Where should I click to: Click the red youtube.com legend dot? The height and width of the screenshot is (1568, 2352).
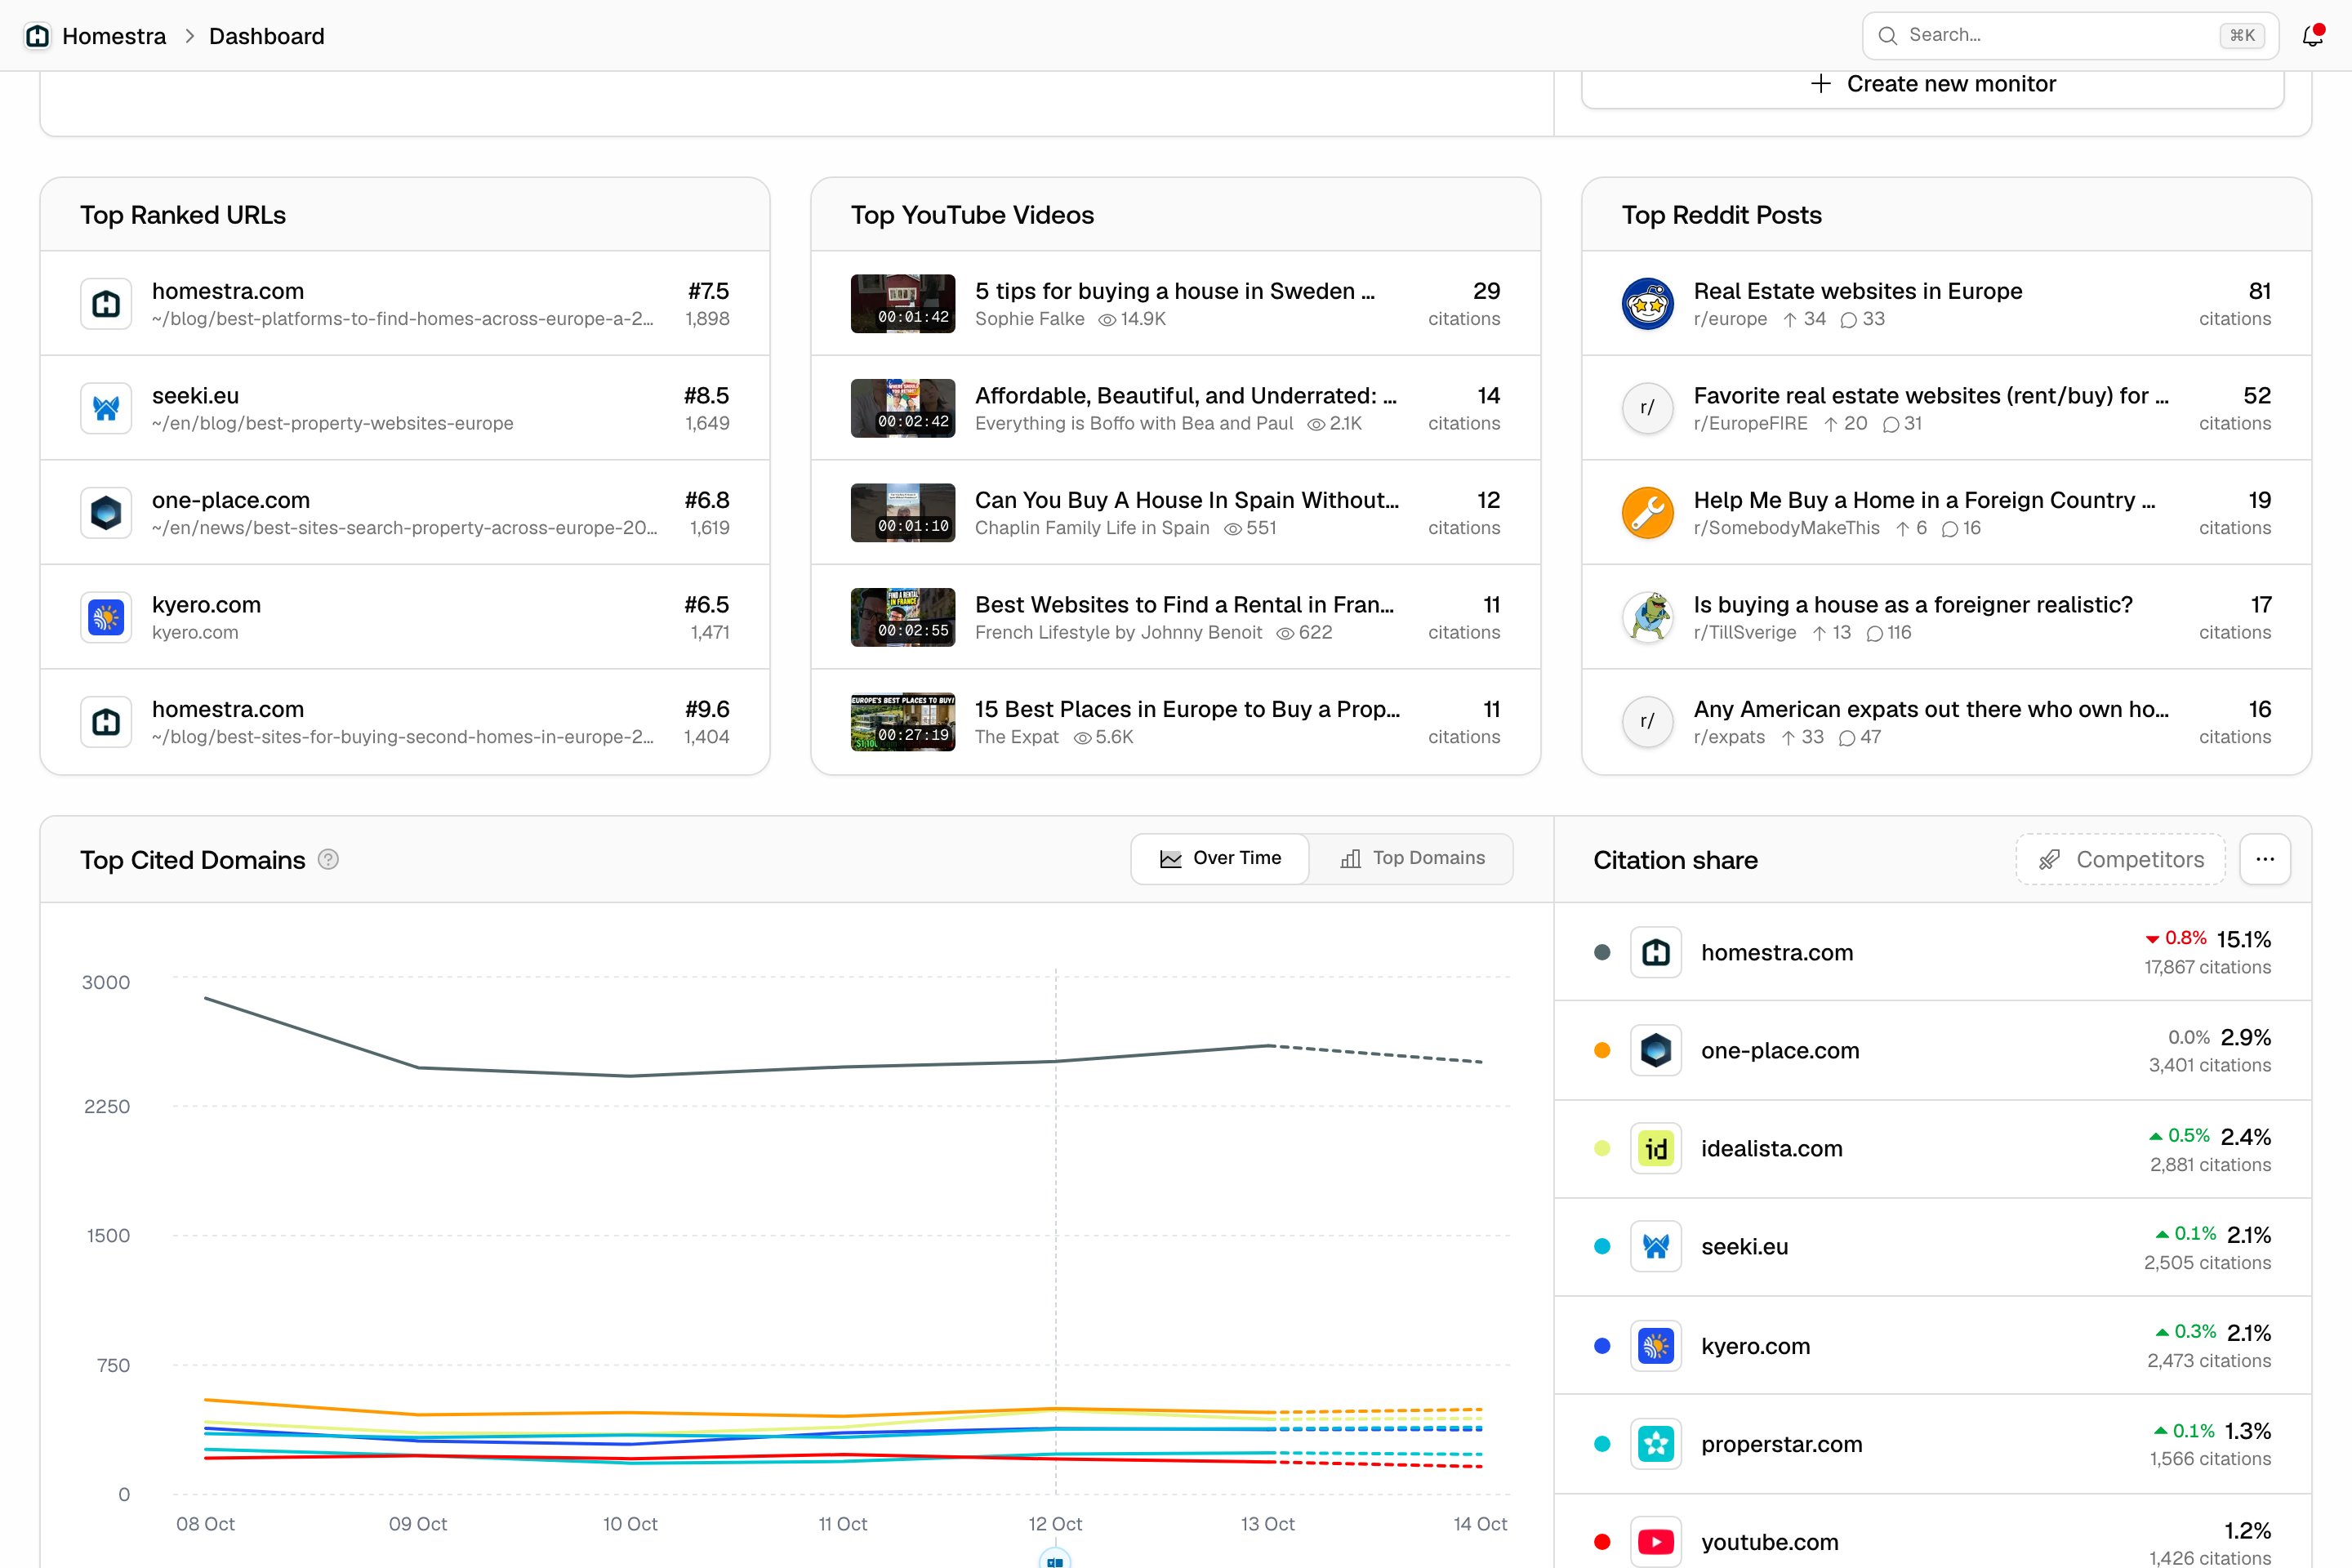(x=1602, y=1541)
